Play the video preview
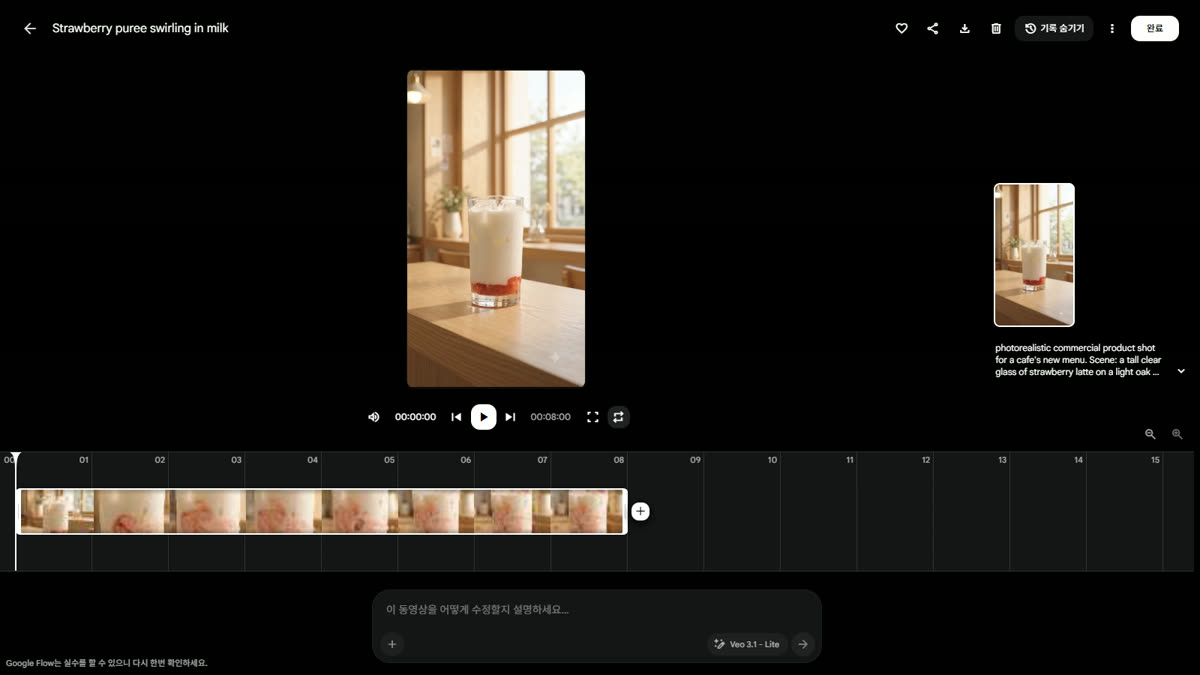Image resolution: width=1200 pixels, height=675 pixels. [484, 417]
